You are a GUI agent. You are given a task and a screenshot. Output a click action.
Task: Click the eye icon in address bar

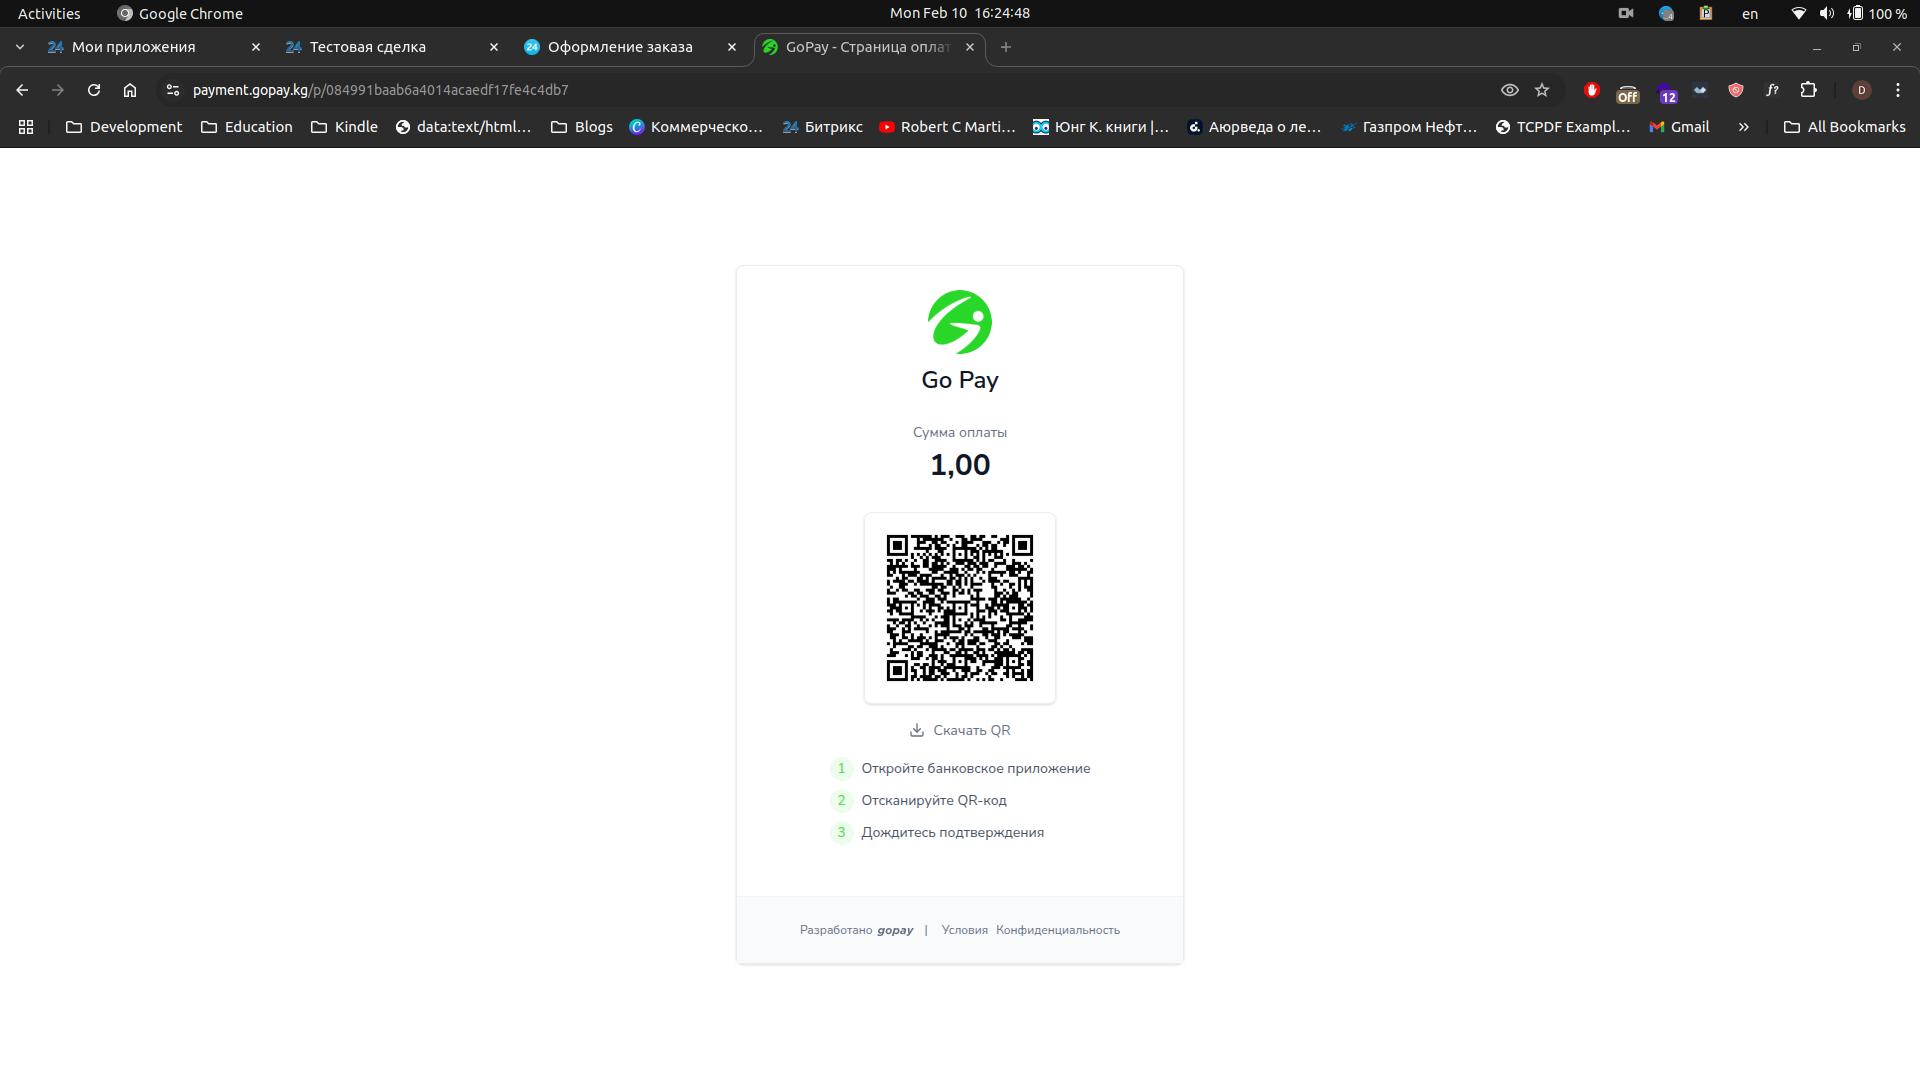tap(1510, 90)
